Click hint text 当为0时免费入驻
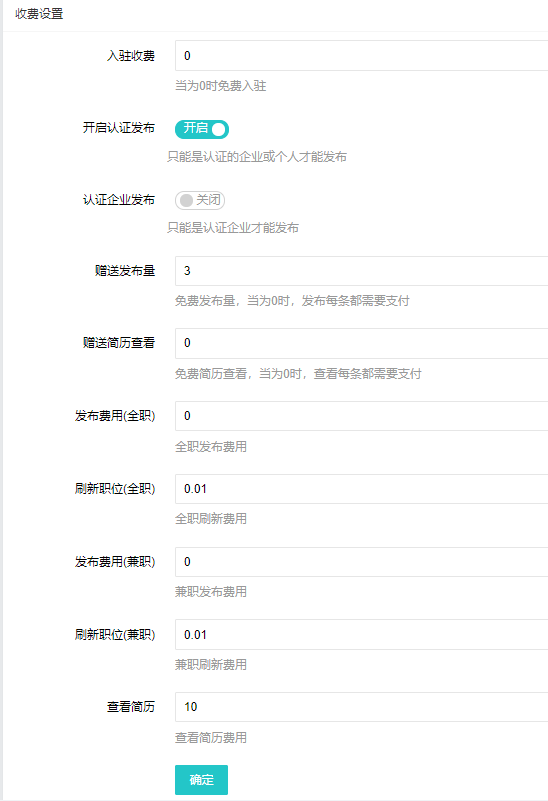Image resolution: width=548 pixels, height=801 pixels. pyautogui.click(x=221, y=86)
